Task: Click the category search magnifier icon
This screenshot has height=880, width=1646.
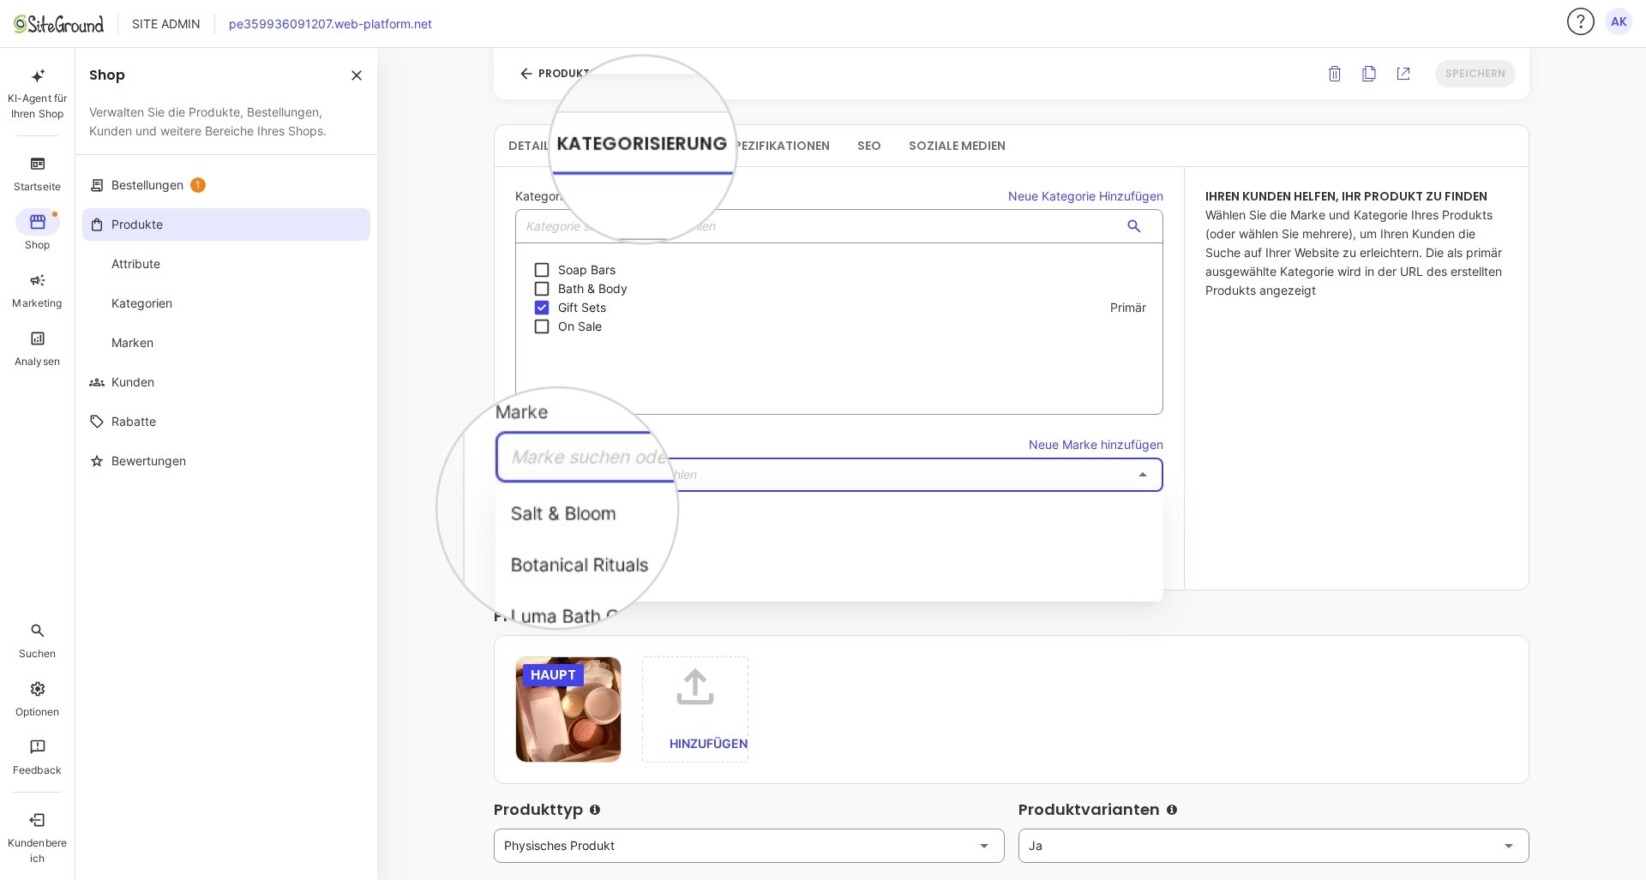Action: tap(1133, 226)
